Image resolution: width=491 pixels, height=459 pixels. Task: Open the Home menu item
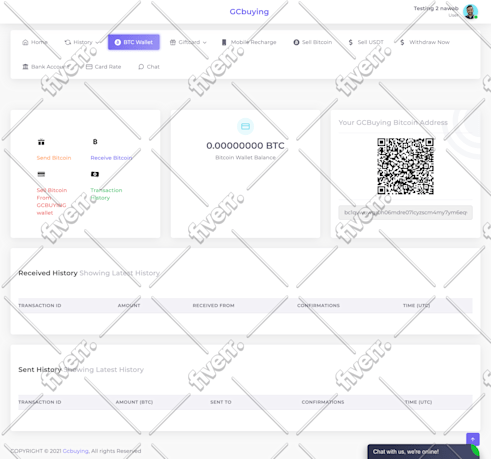click(35, 42)
